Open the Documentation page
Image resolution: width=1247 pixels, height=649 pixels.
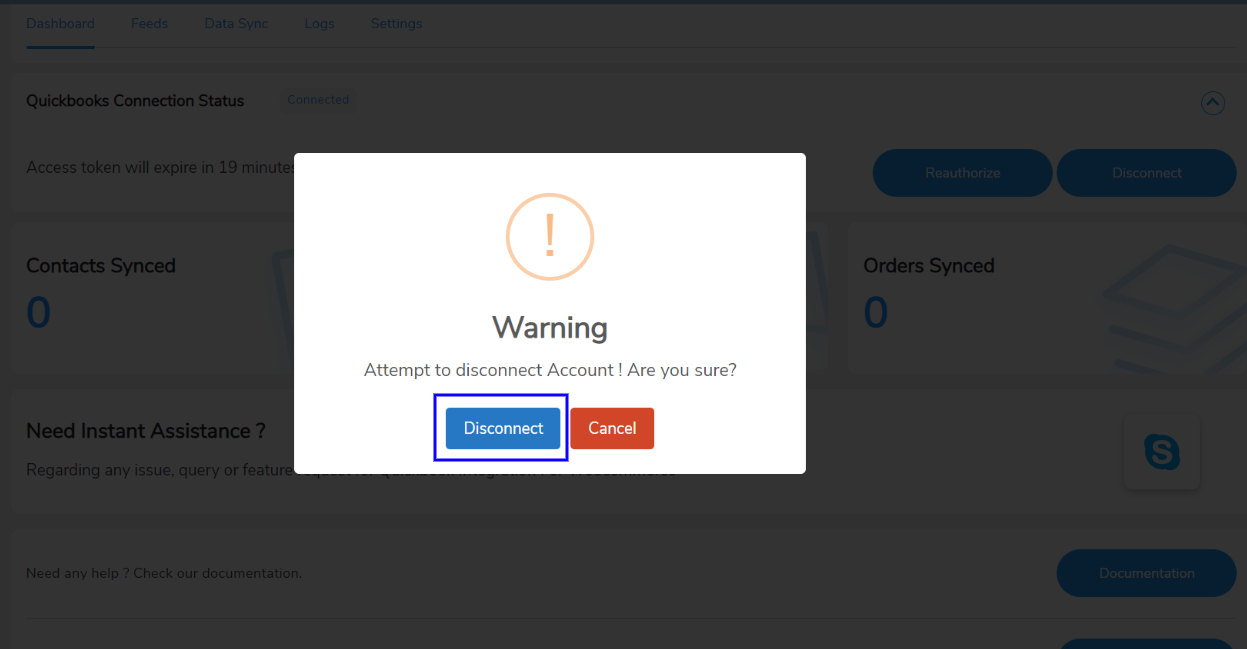click(1146, 573)
